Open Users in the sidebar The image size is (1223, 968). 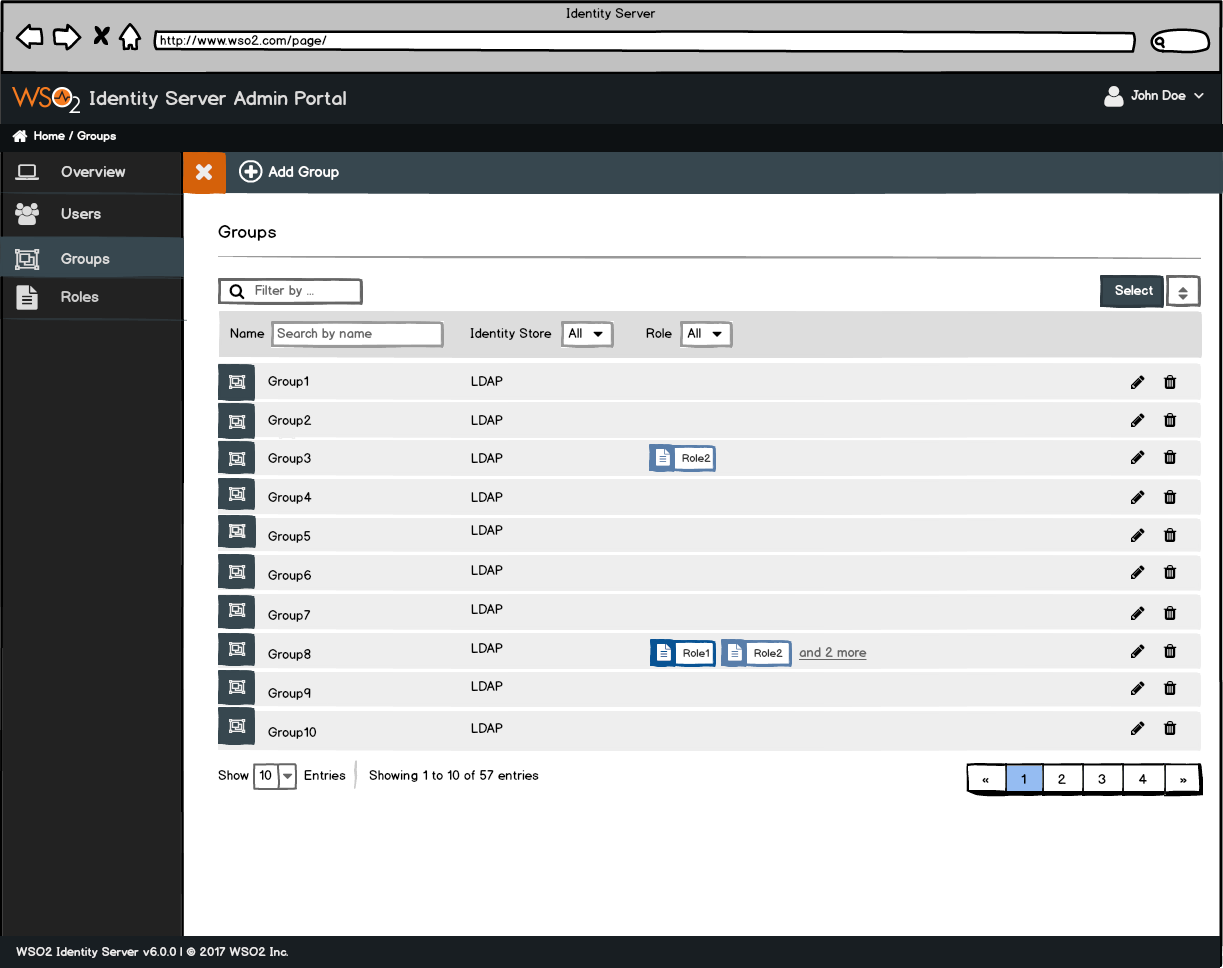[x=92, y=214]
